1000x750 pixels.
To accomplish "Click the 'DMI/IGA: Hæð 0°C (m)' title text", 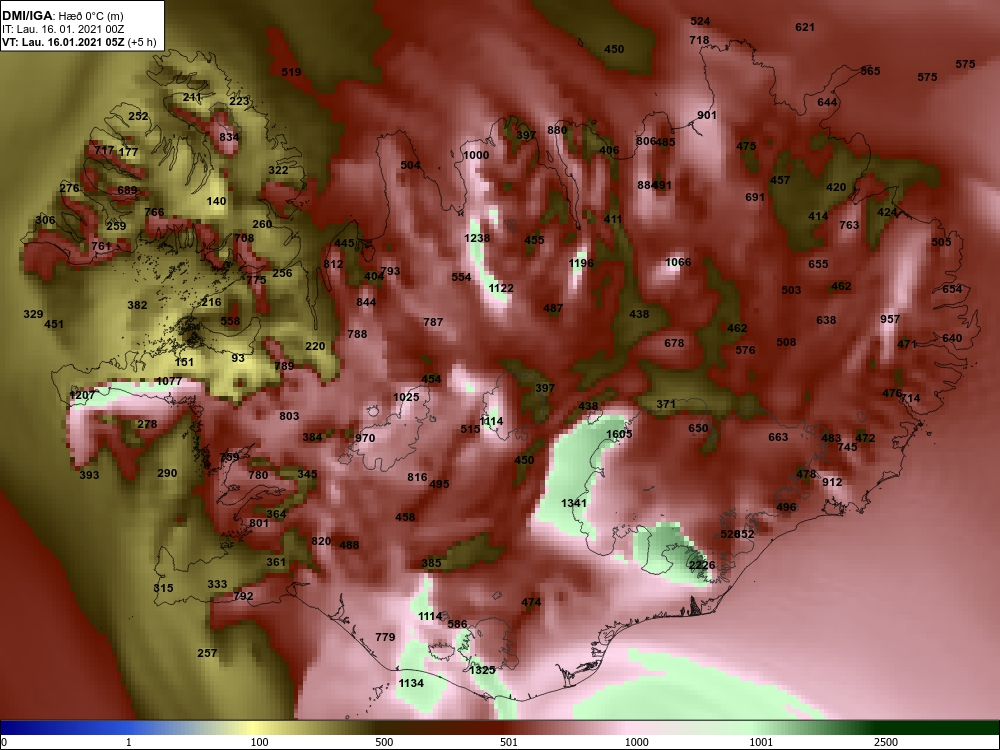I will coord(61,15).
